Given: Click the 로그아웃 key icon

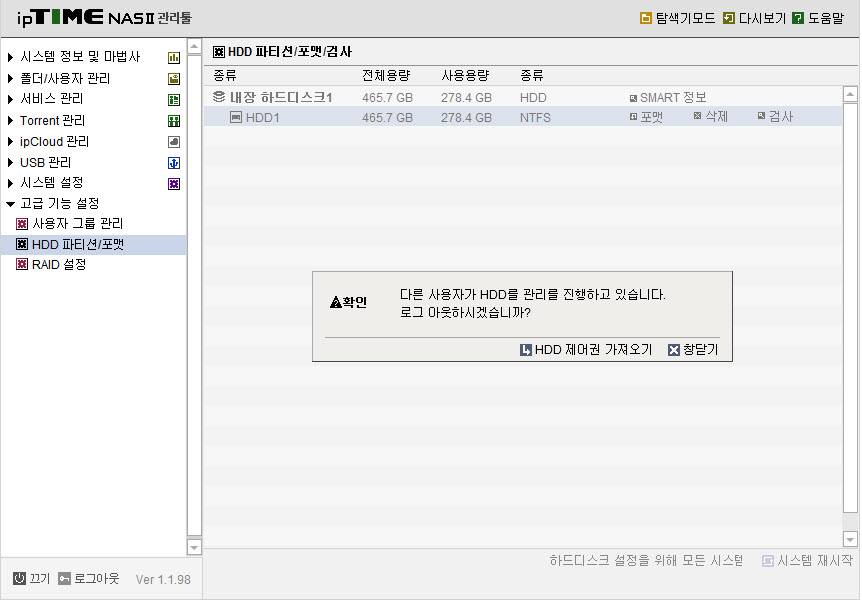Looking at the screenshot, I should click(64, 578).
